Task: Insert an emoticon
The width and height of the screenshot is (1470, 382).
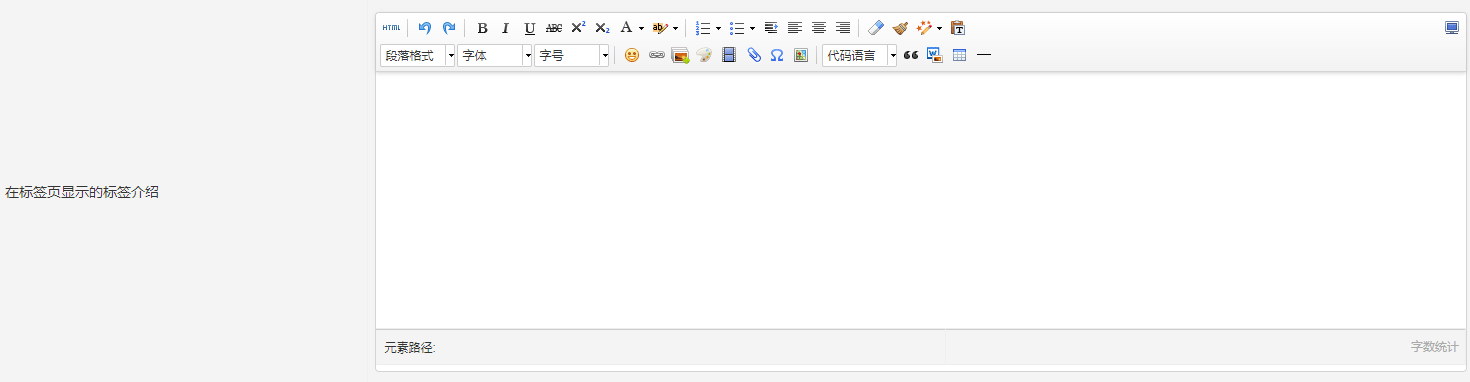Action: (632, 56)
